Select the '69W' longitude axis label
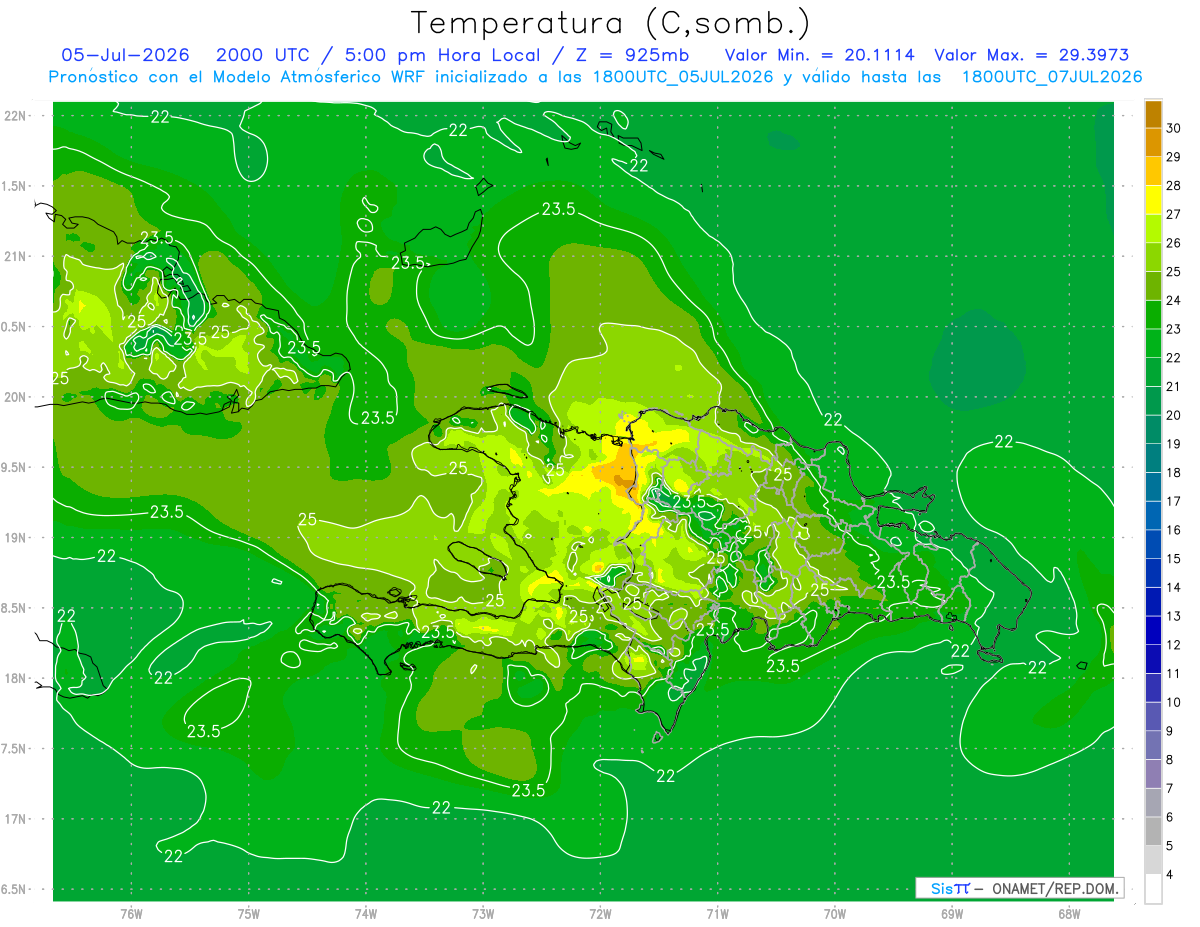 (x=952, y=914)
